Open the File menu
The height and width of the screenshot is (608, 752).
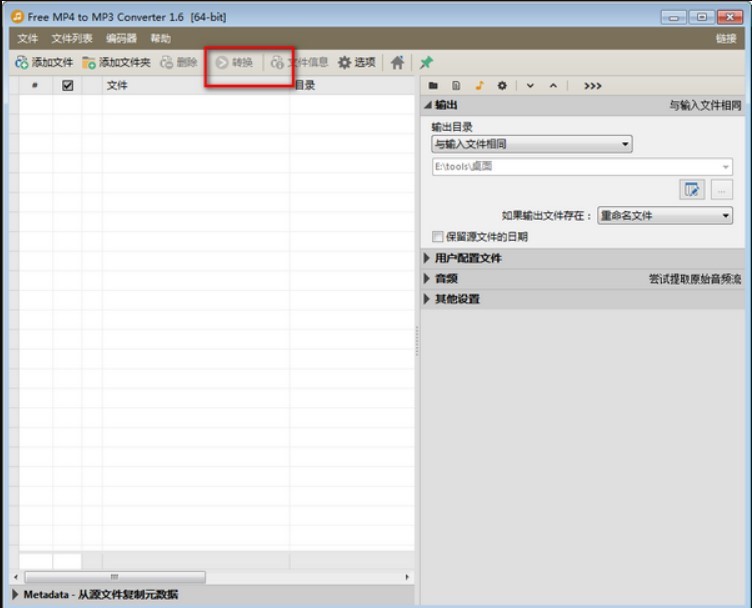(27, 38)
